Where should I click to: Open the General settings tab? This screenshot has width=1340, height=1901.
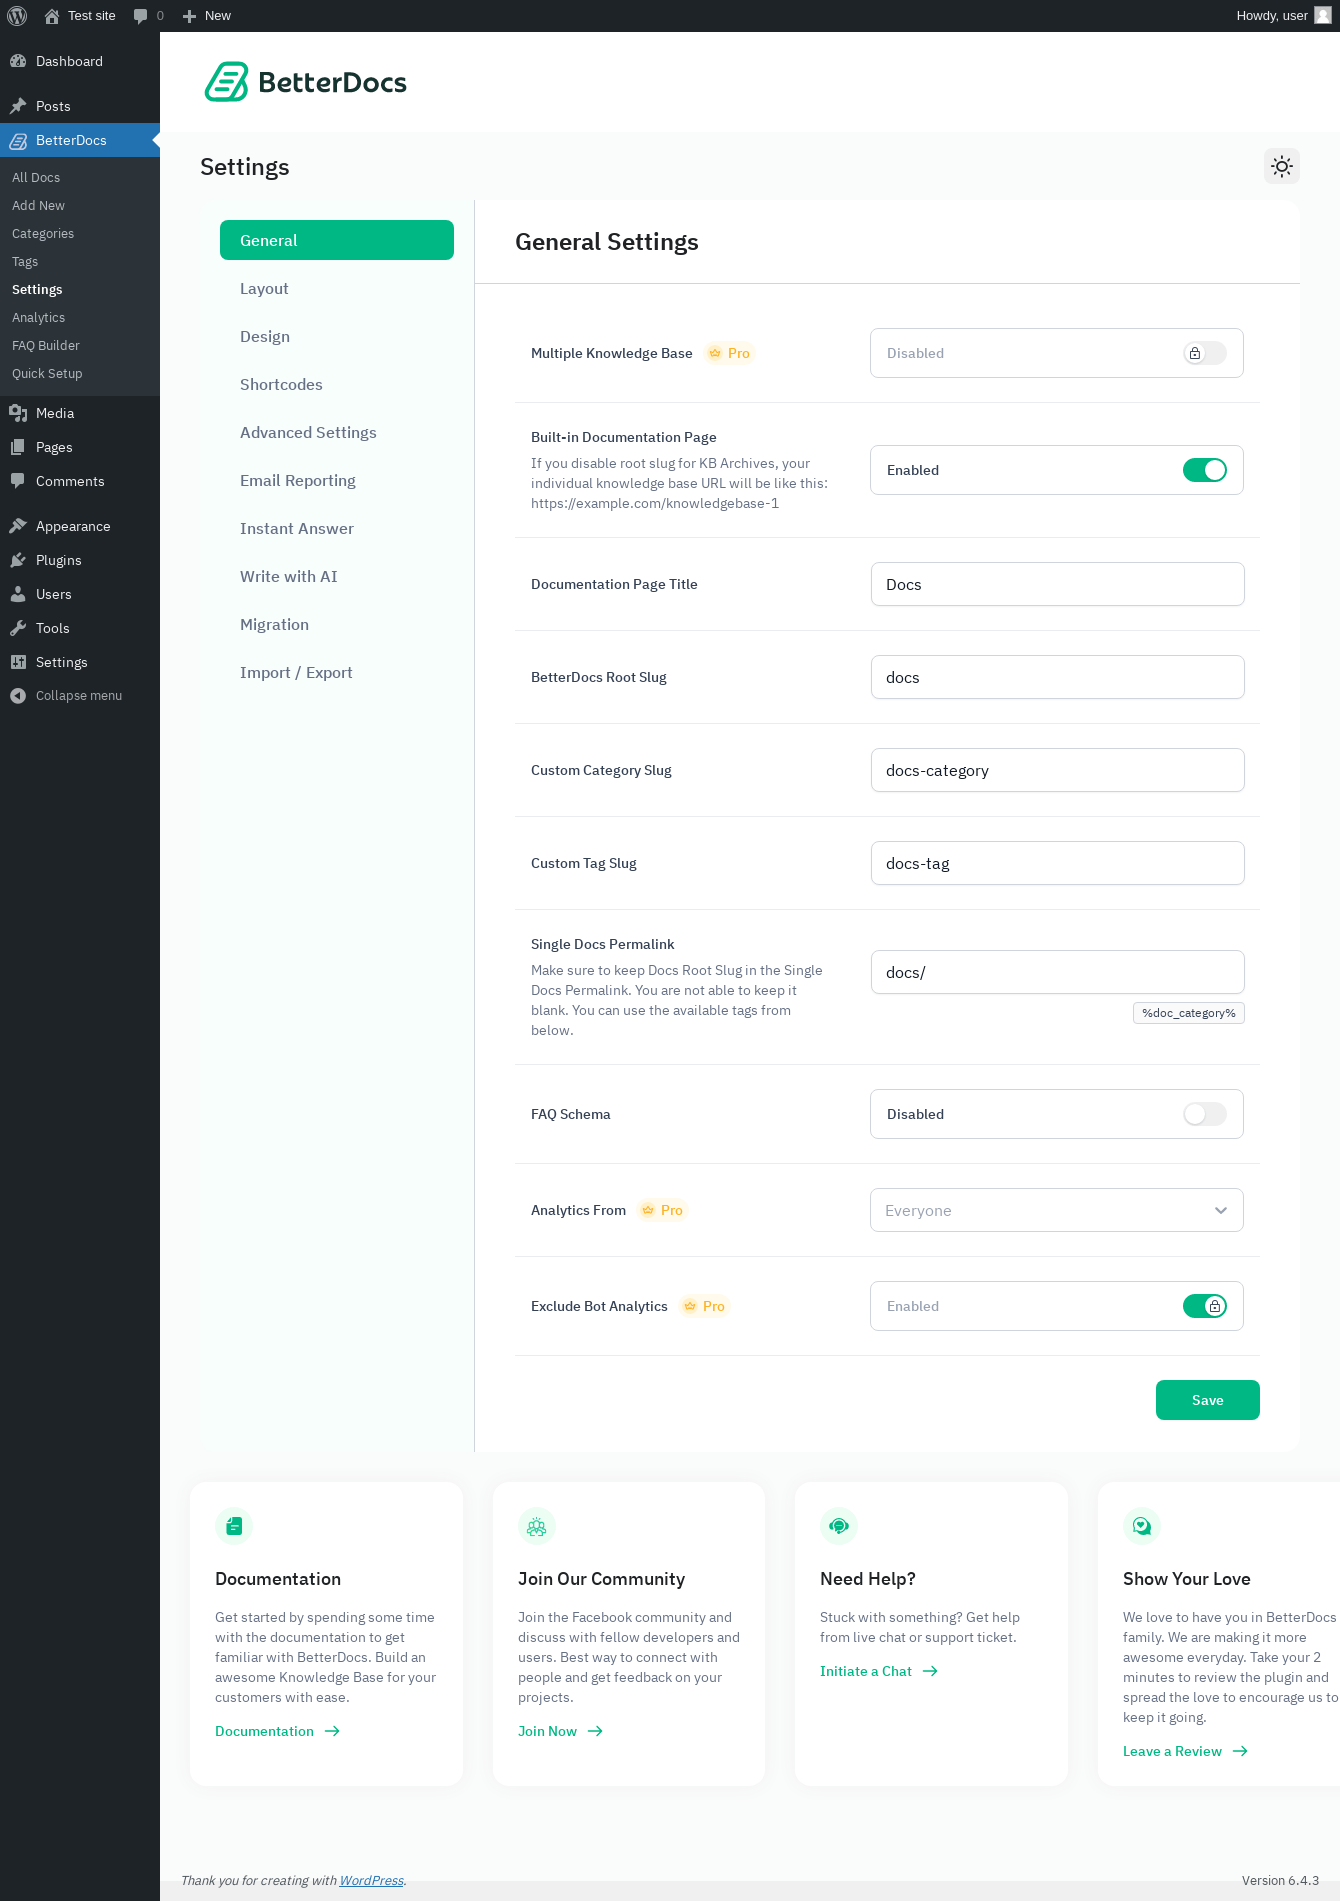point(337,240)
